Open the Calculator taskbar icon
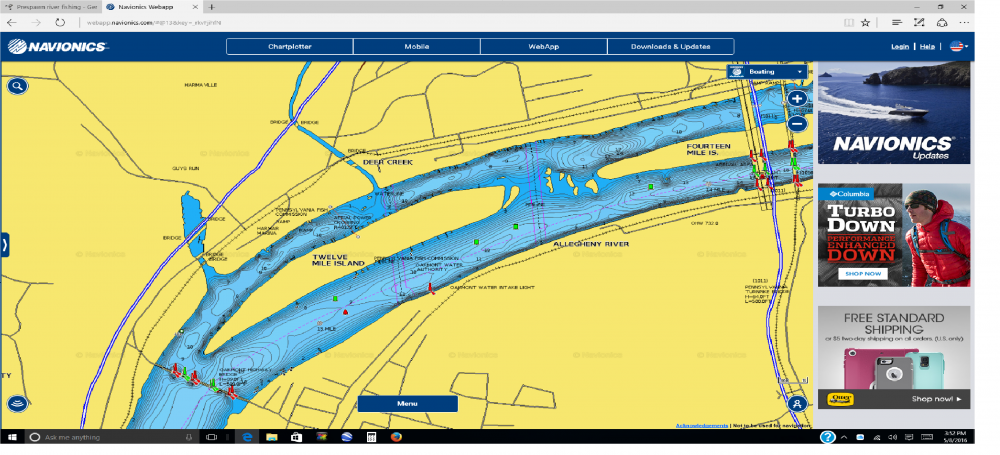Viewport: 1000px width, 455px height. (370, 437)
